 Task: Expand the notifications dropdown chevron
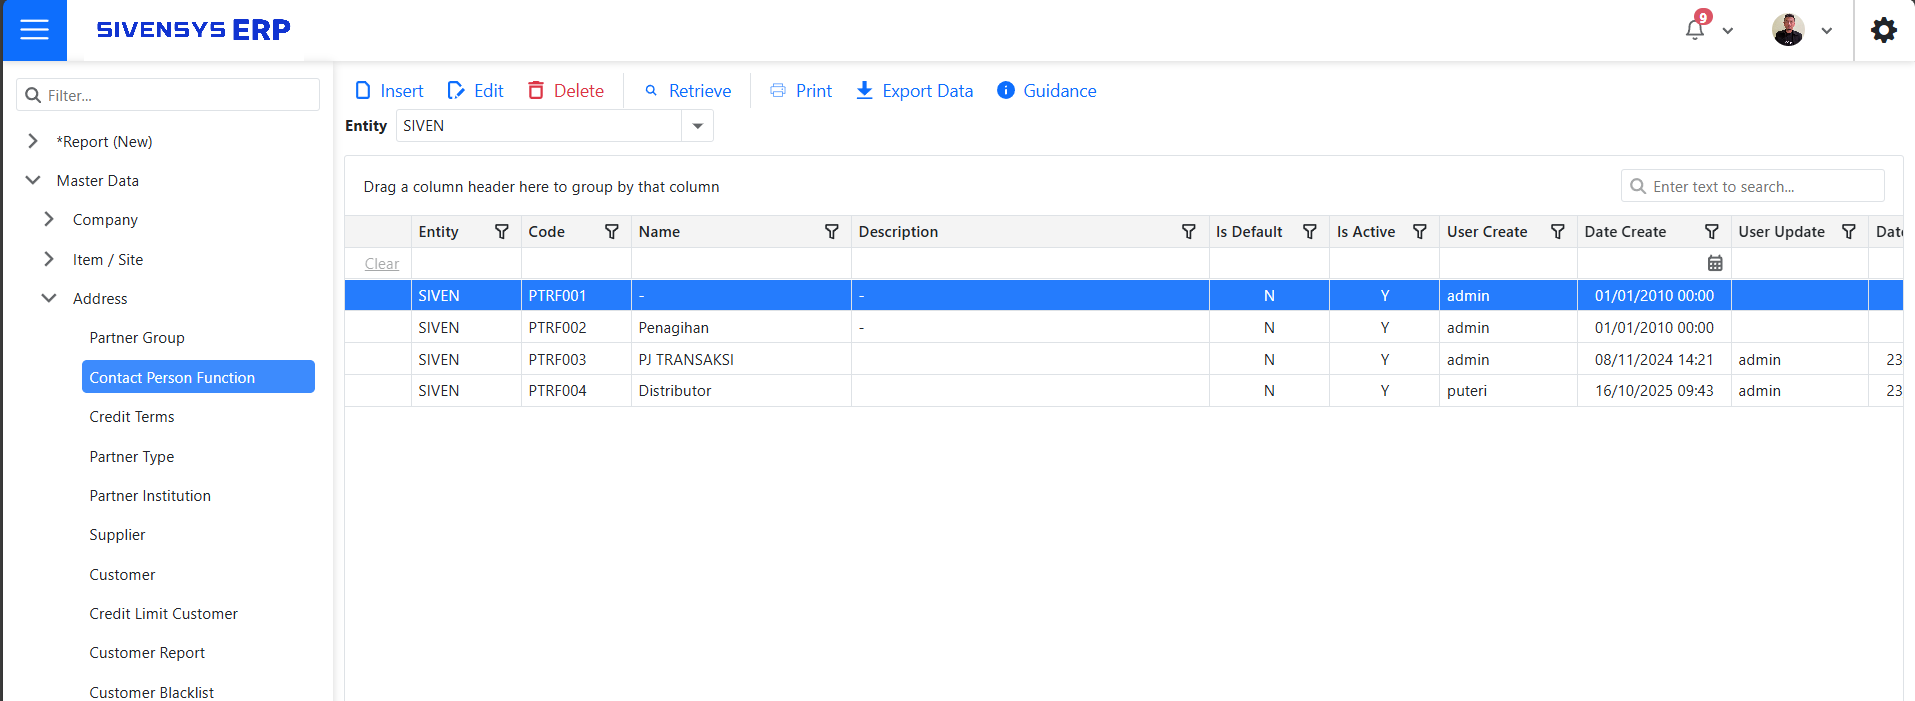[1727, 31]
